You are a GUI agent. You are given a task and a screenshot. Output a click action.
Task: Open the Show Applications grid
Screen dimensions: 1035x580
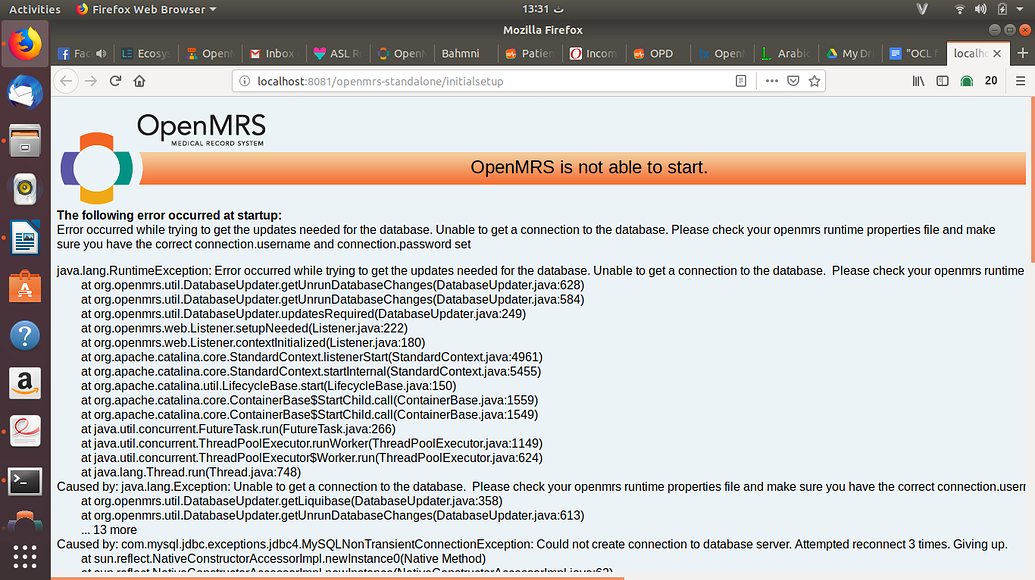[x=24, y=556]
